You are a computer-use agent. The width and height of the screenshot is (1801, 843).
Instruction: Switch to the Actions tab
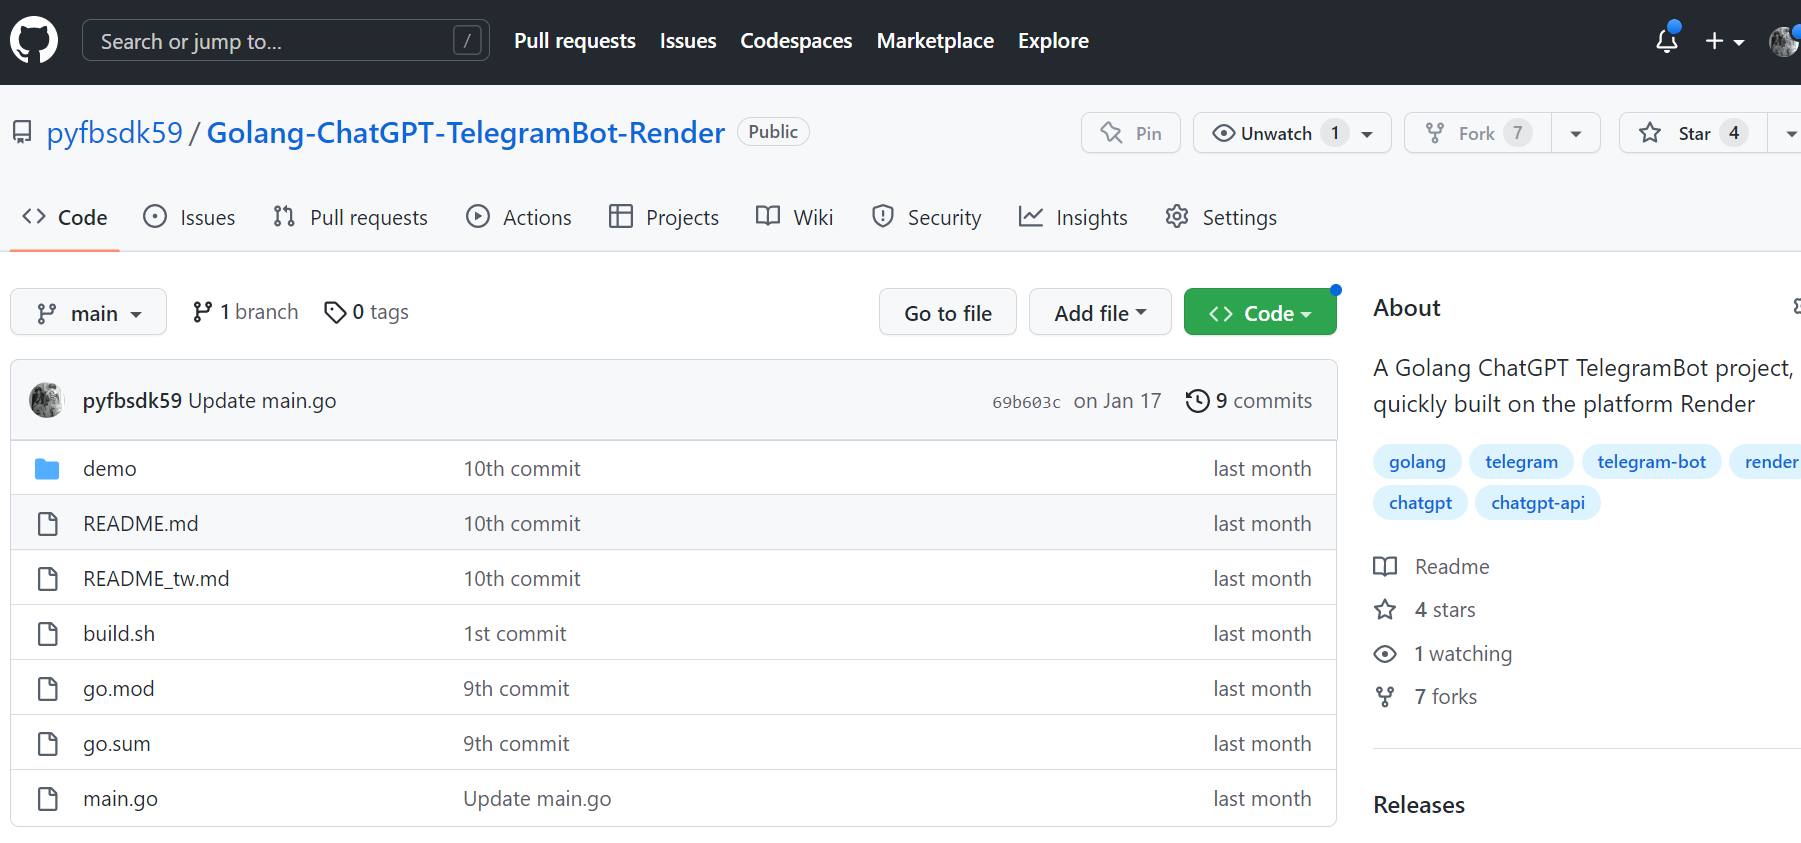[519, 217]
